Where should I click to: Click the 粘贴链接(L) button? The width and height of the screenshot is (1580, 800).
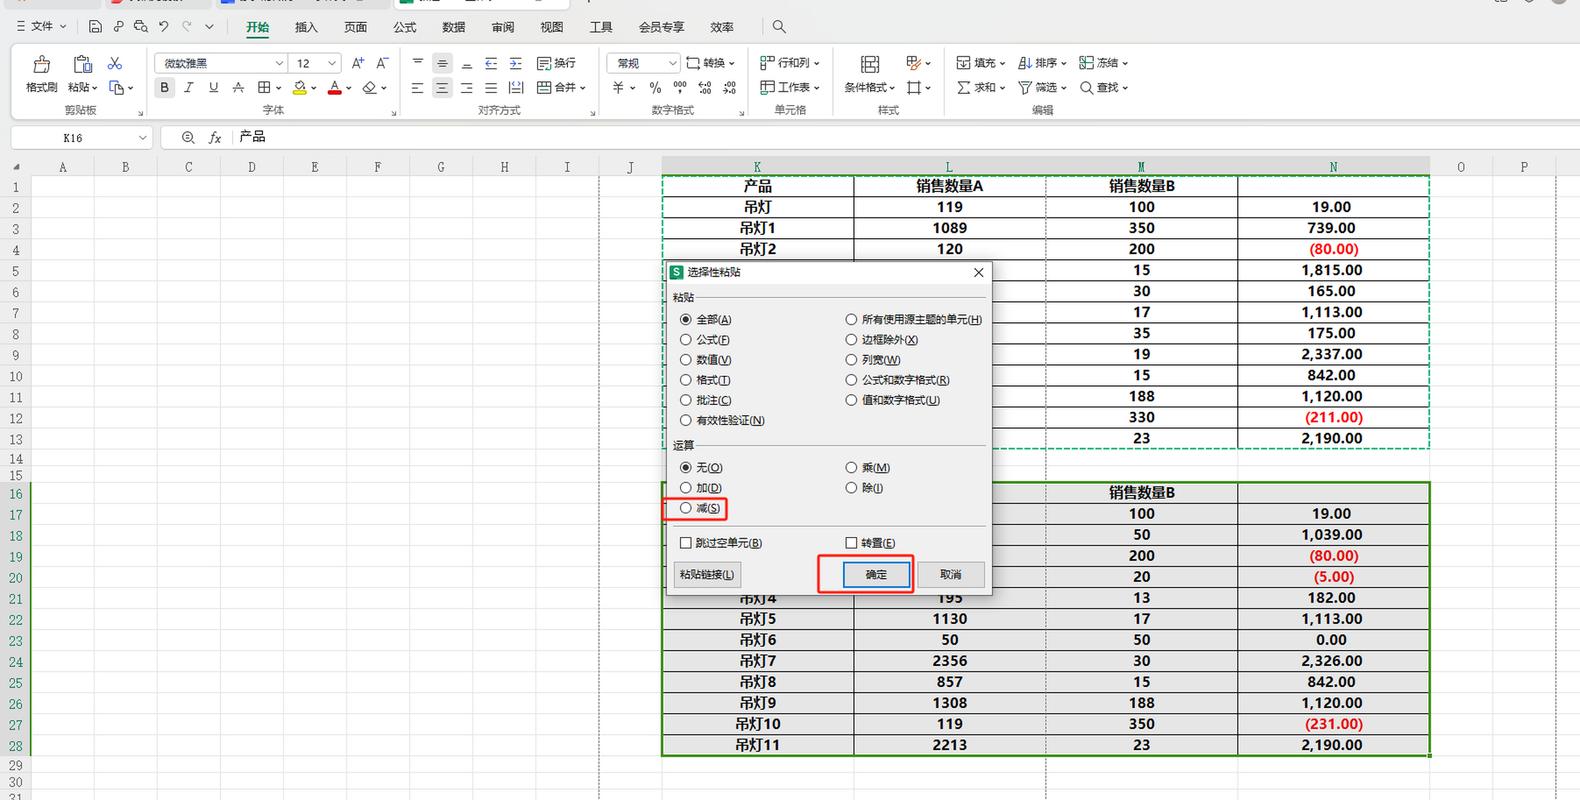(707, 575)
